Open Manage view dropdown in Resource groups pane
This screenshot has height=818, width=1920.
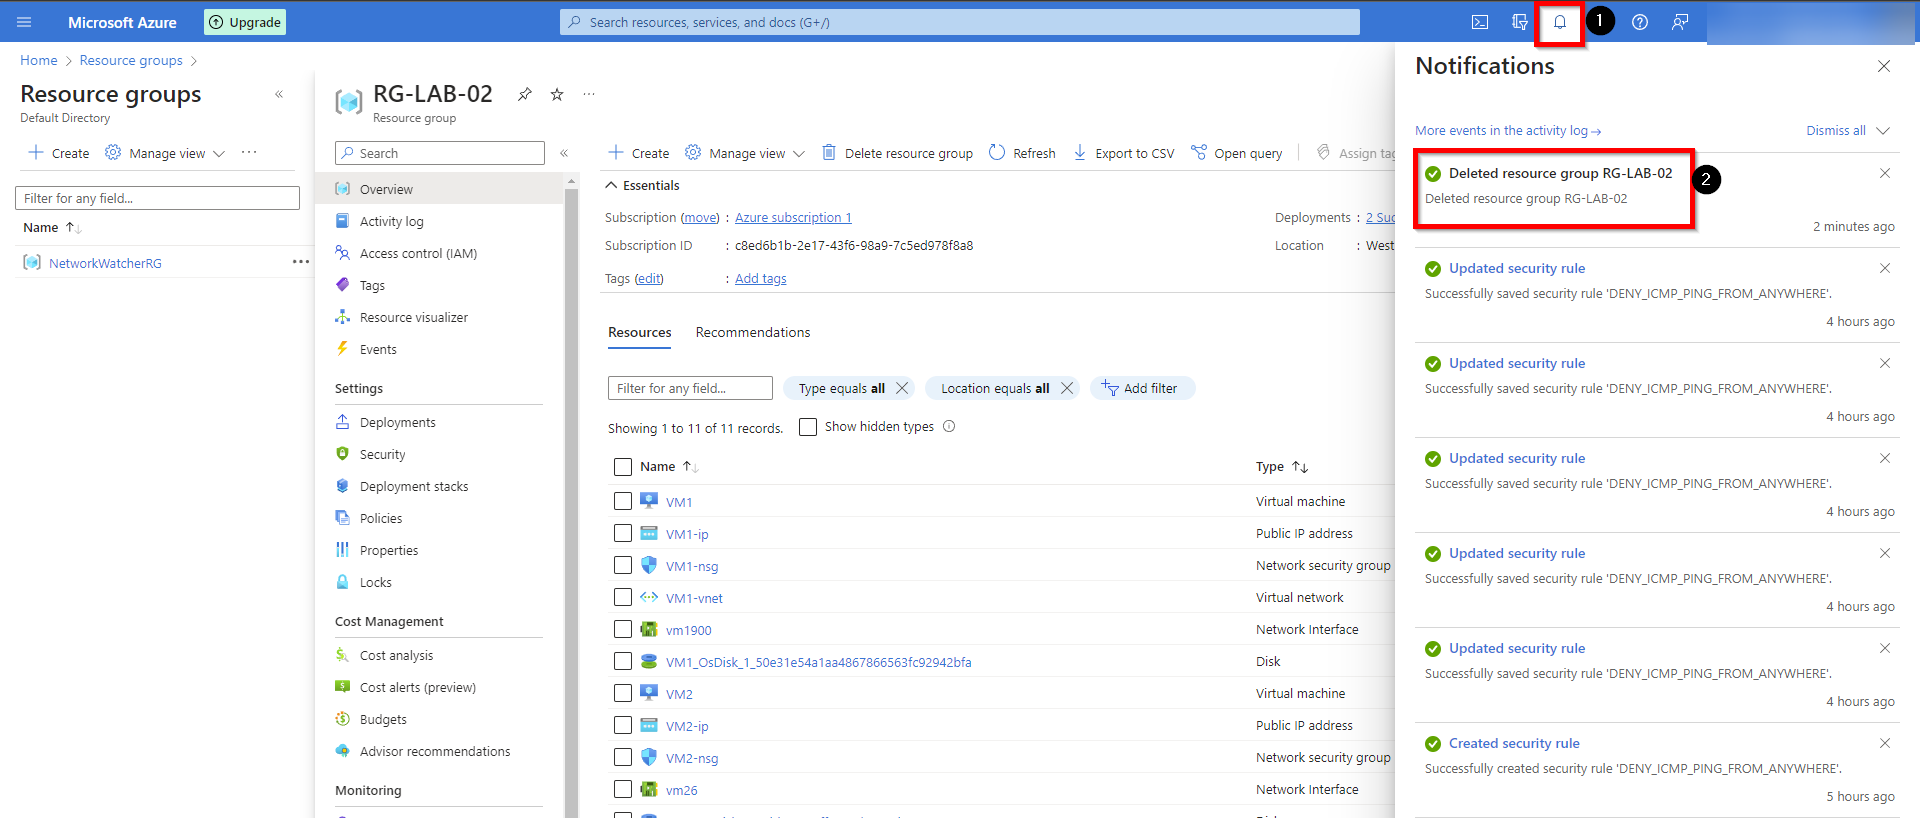pos(165,153)
